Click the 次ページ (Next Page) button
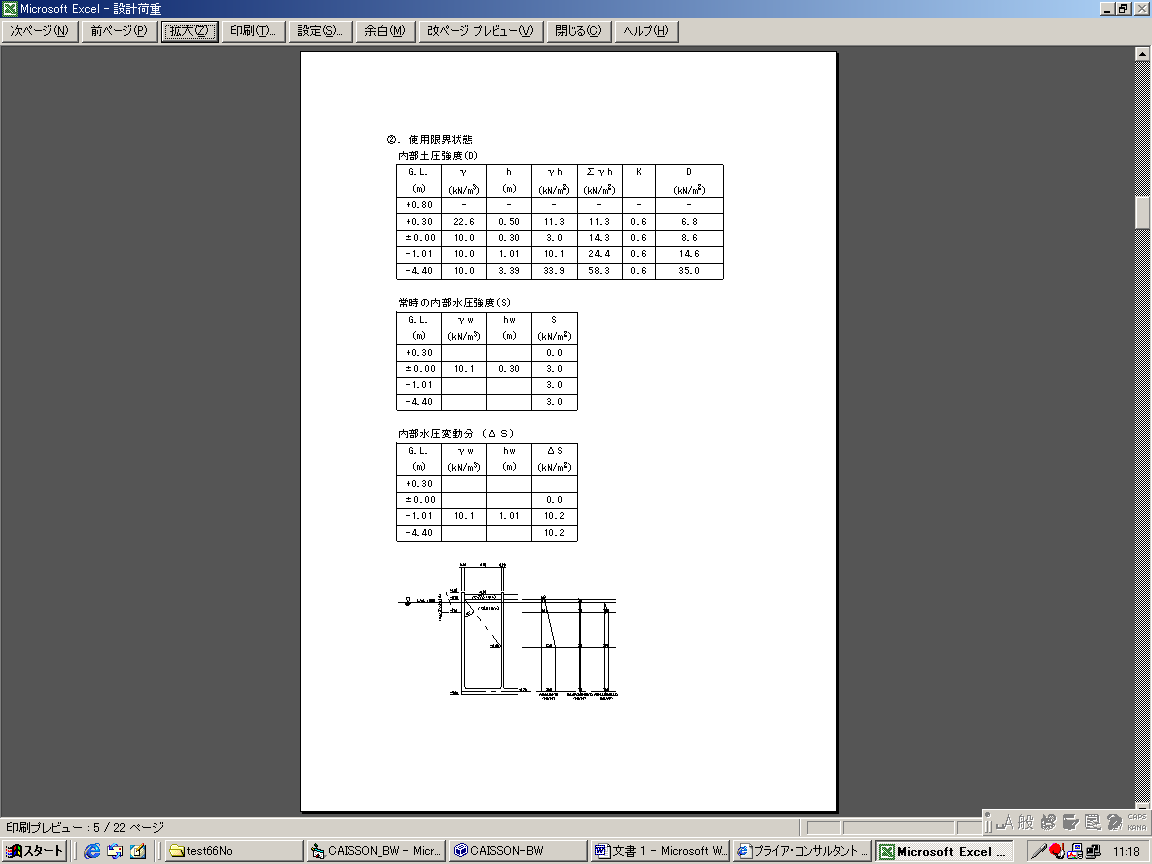 point(40,31)
